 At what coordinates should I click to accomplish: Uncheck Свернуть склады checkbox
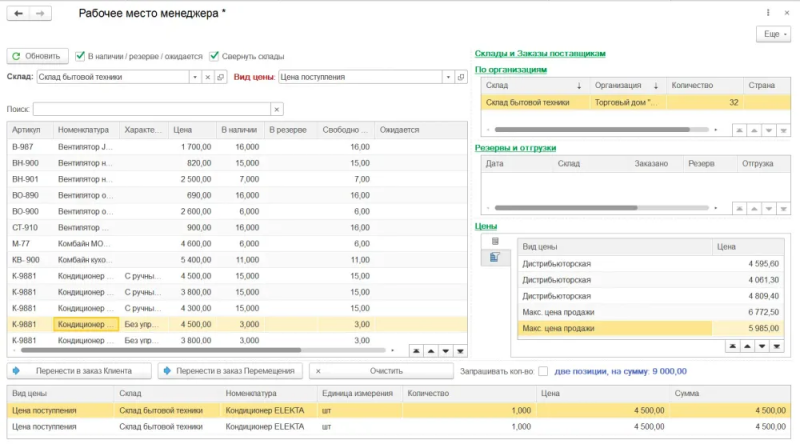click(214, 56)
